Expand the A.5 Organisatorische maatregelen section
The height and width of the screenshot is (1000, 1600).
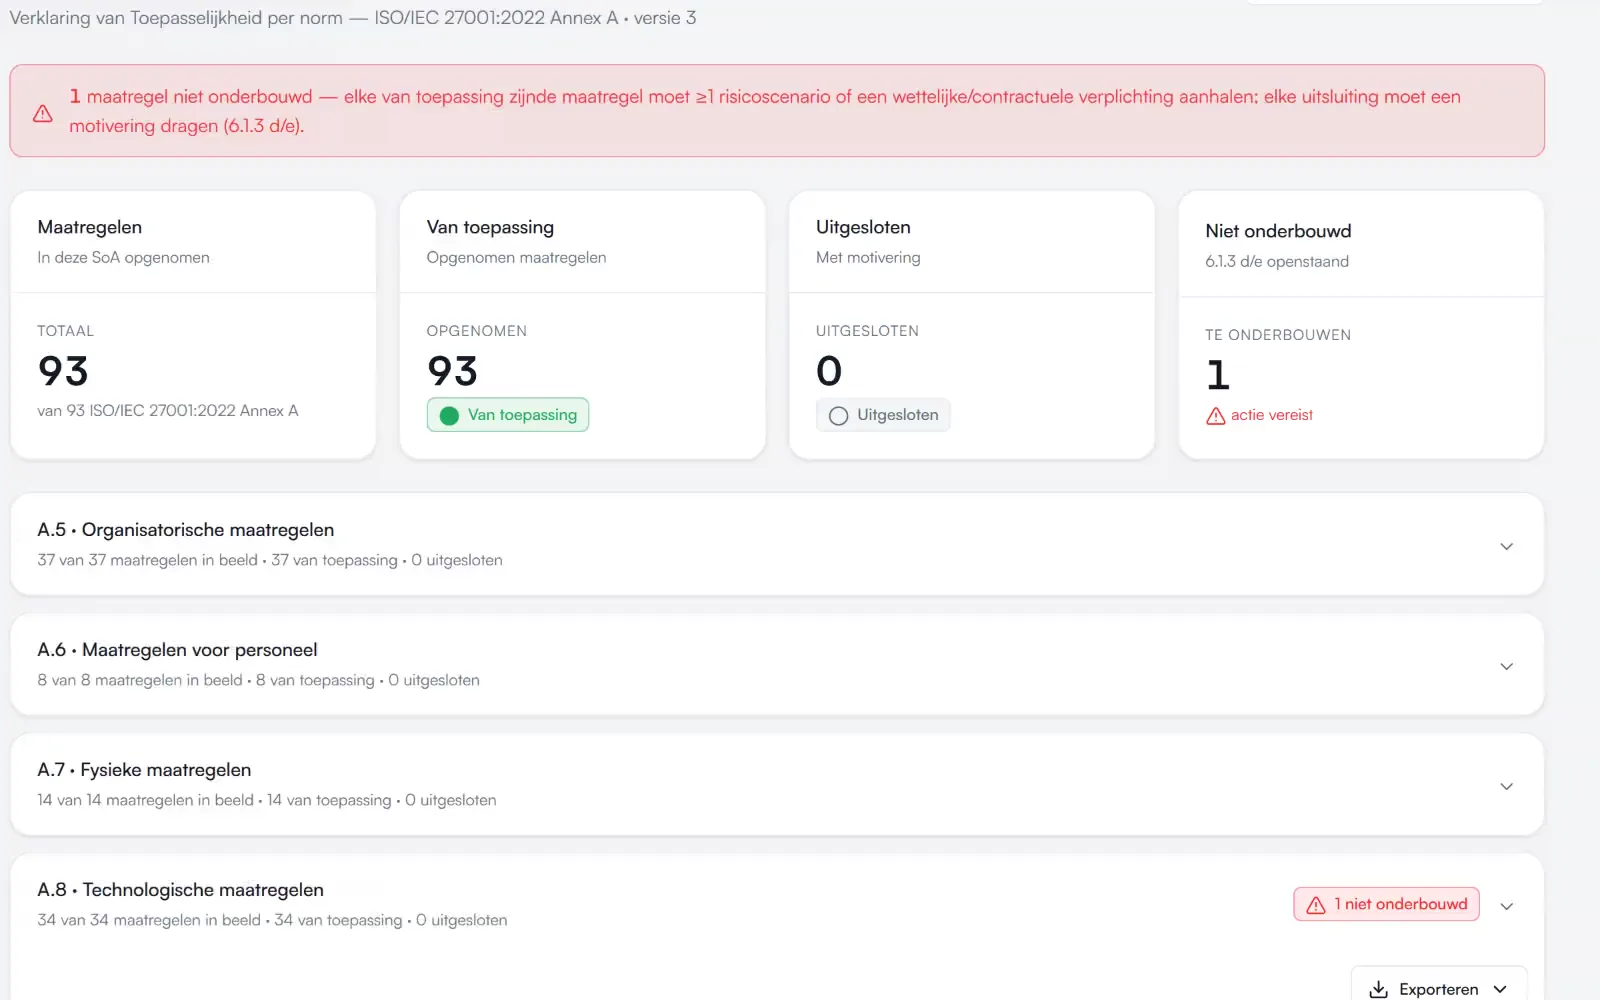[x=1506, y=546]
